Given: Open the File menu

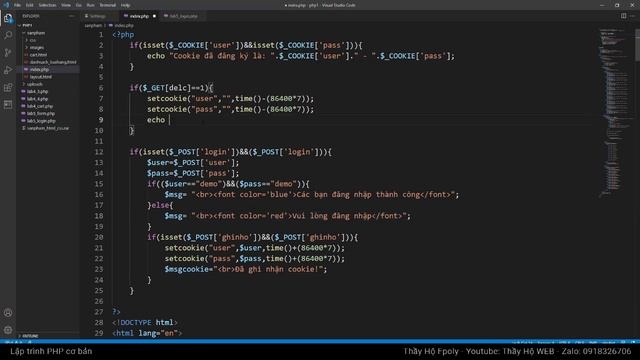Looking at the screenshot, I should pyautogui.click(x=17, y=5).
